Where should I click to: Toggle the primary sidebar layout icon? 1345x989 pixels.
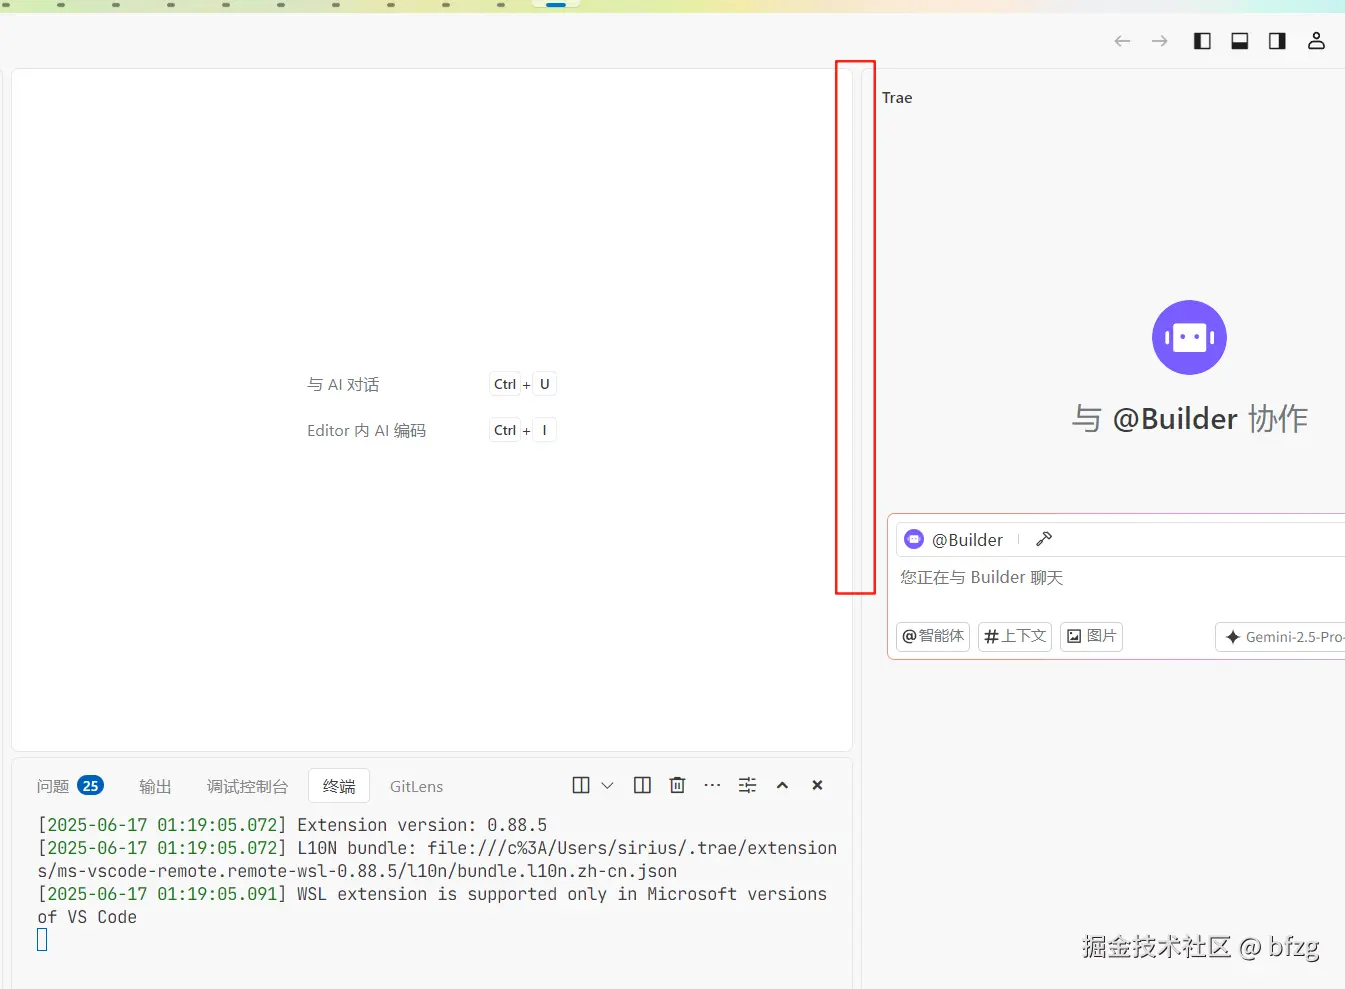pyautogui.click(x=1202, y=41)
